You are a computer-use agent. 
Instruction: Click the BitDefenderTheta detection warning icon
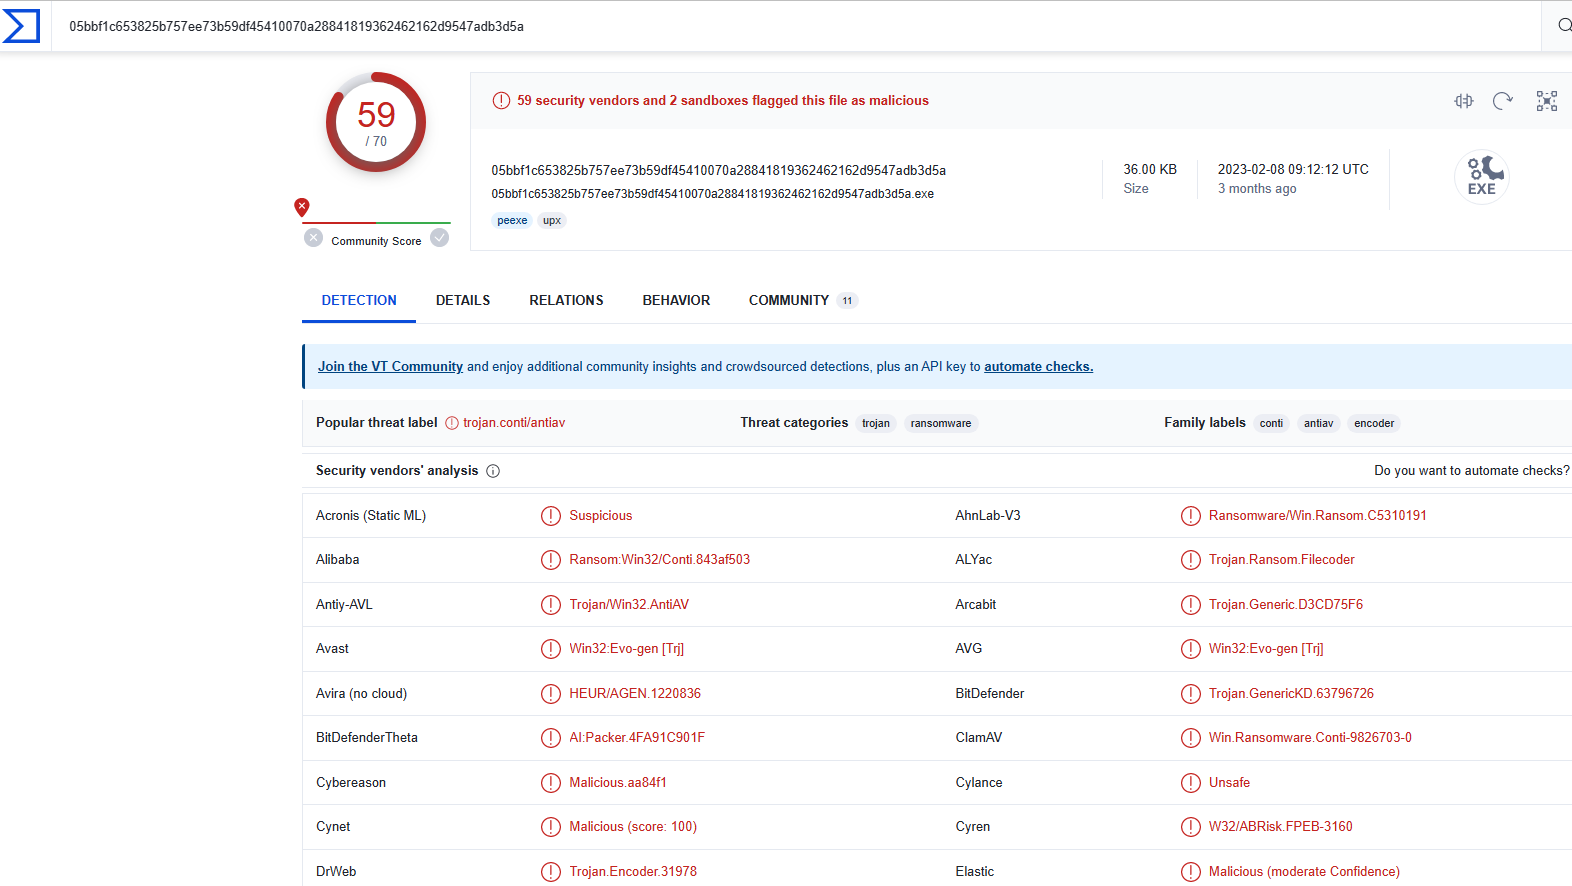coord(551,738)
